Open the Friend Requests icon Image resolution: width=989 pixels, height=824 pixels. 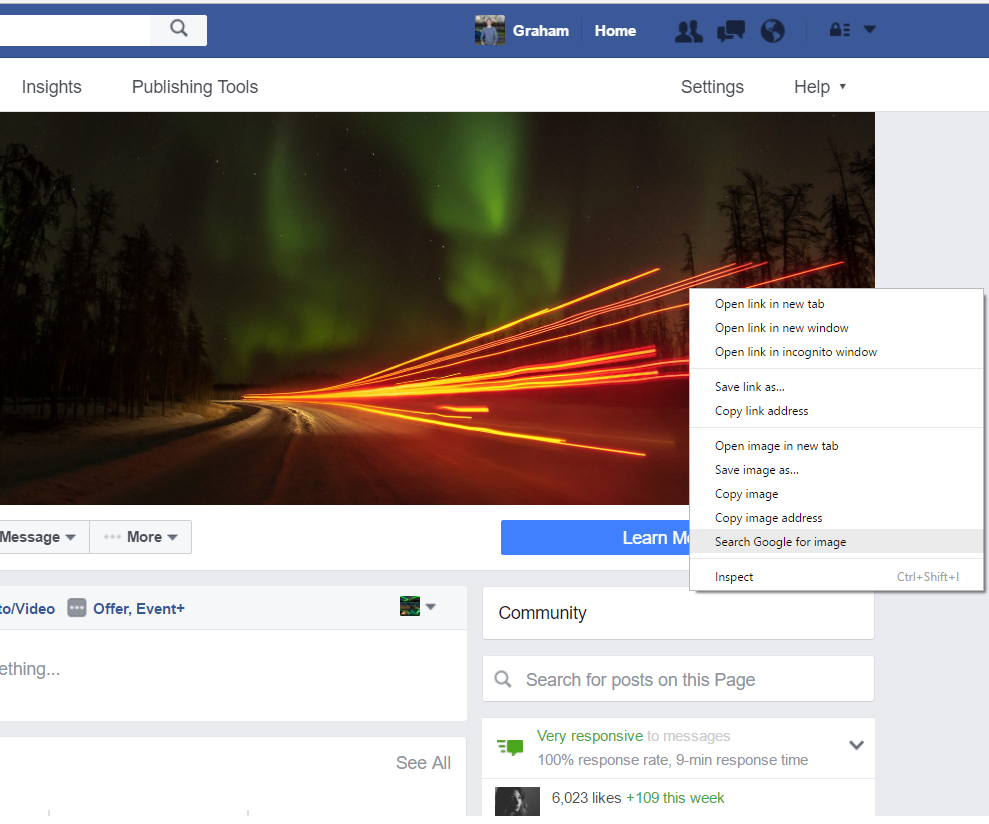(688, 31)
